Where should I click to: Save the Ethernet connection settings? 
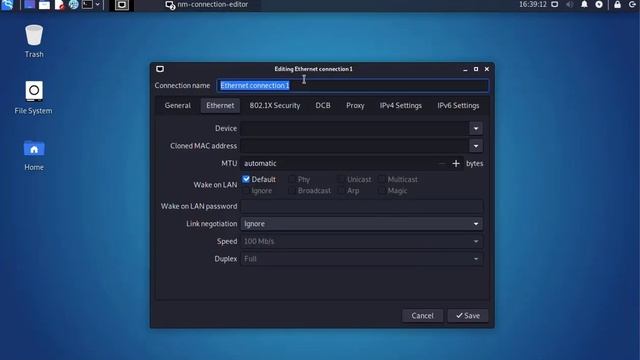[468, 316]
